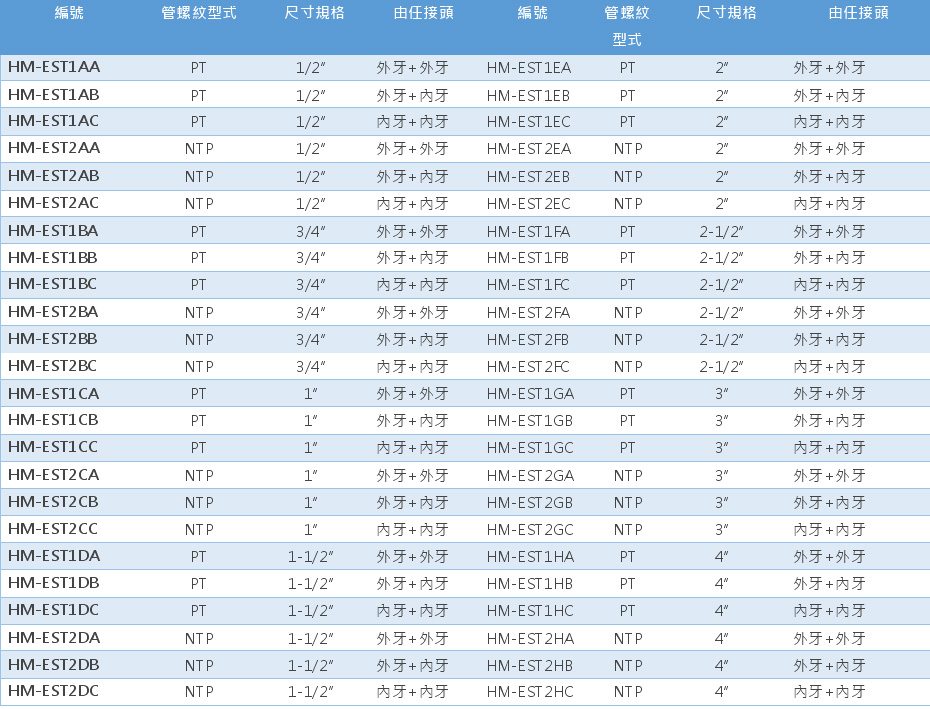This screenshot has width=930, height=709.
Task: Select the HM-EST2AB product code
Action: tap(54, 175)
